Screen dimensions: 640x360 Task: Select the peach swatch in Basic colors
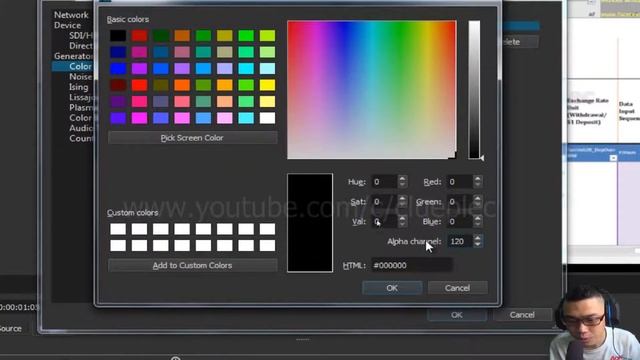tap(224, 101)
